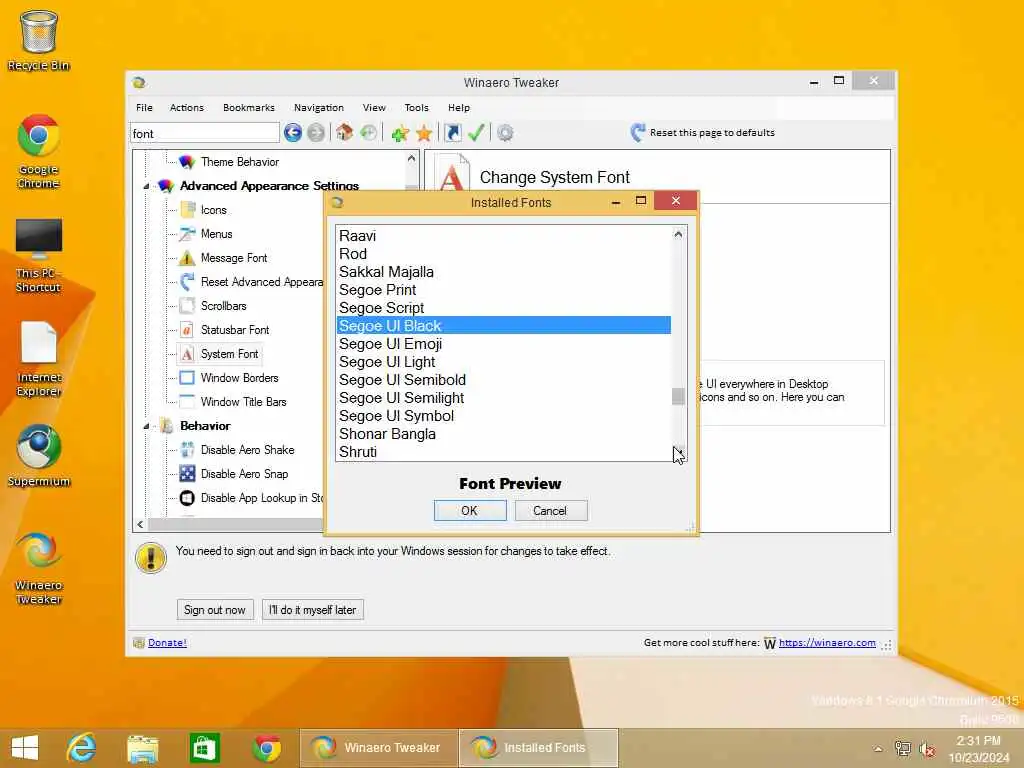Viewport: 1024px width, 768px height.
Task: Open File Explorer from the taskbar
Action: tap(142, 748)
